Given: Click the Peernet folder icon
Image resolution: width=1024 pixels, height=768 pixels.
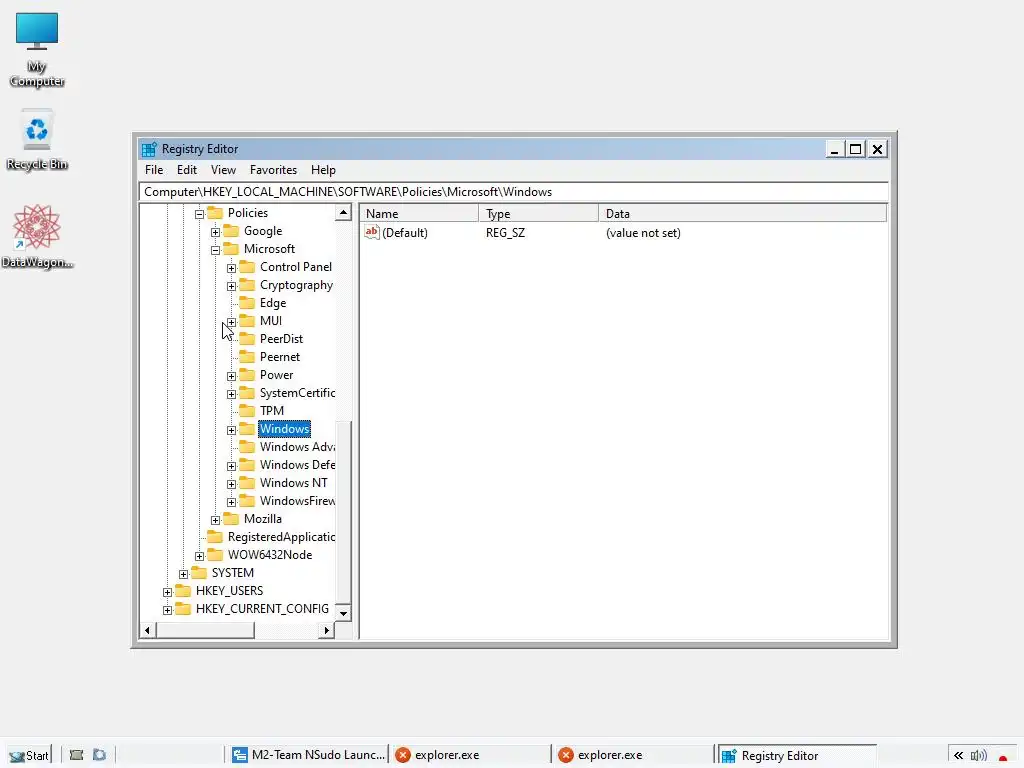Looking at the screenshot, I should pyautogui.click(x=247, y=357).
